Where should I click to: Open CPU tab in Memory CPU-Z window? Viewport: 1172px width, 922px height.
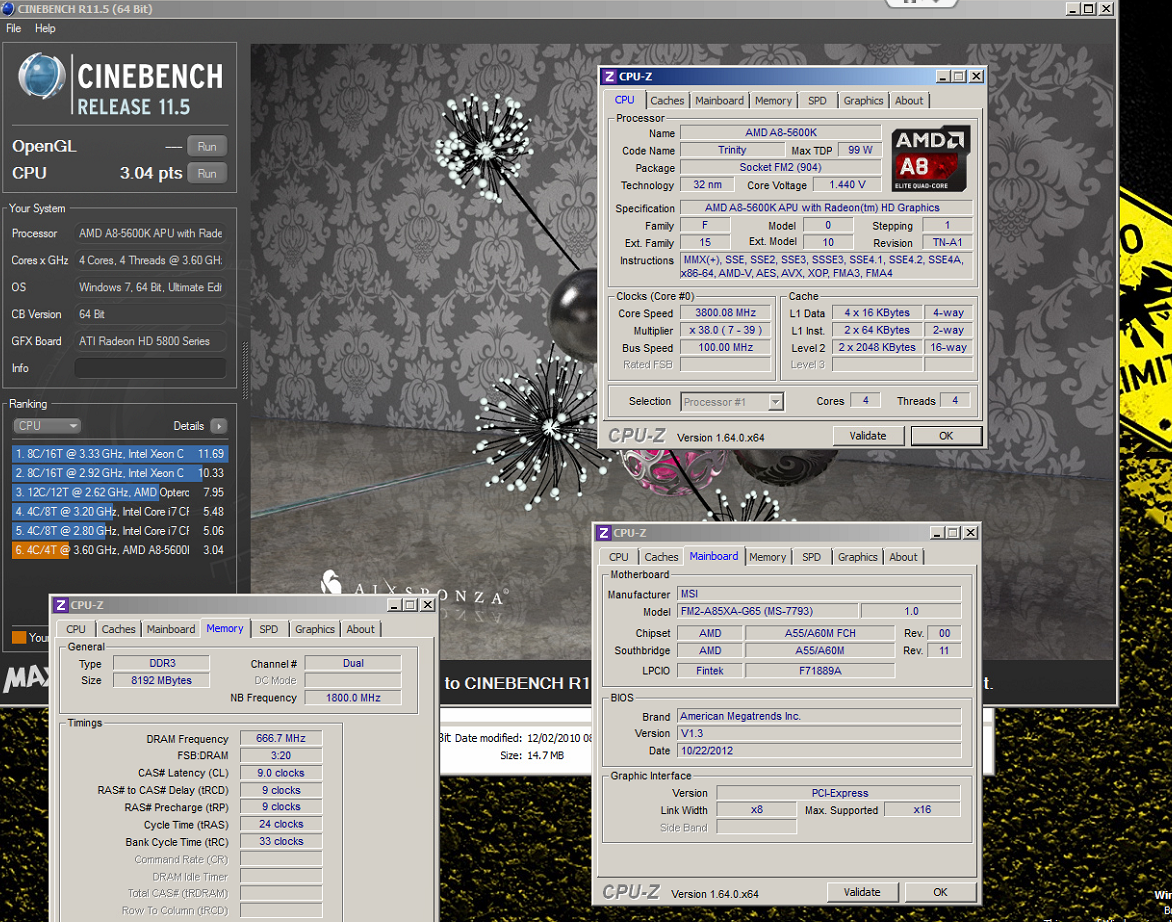point(76,630)
